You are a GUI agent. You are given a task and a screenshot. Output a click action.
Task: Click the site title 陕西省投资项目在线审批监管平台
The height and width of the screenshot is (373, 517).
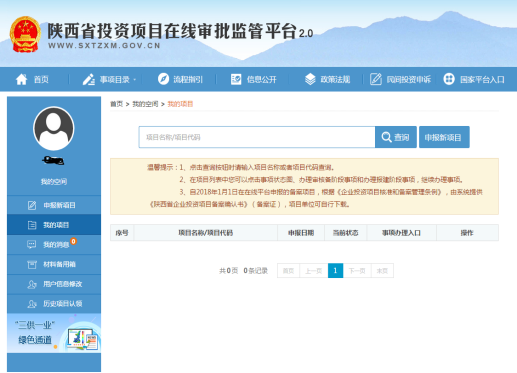[172, 31]
